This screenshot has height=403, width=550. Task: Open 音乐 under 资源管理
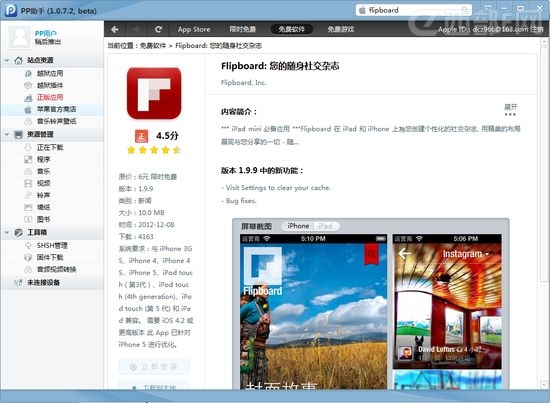pos(43,171)
